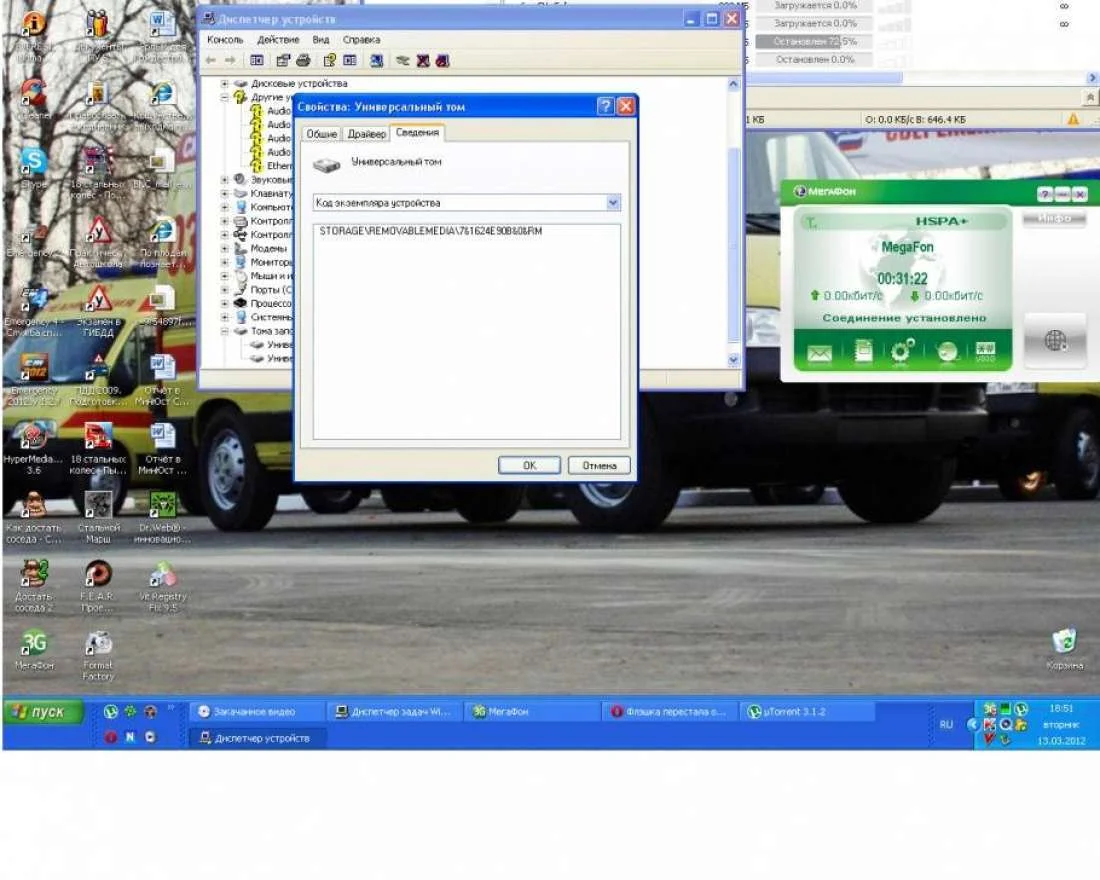Click Device Manager scrollbar down arrow
The image size is (1100, 880).
(734, 360)
